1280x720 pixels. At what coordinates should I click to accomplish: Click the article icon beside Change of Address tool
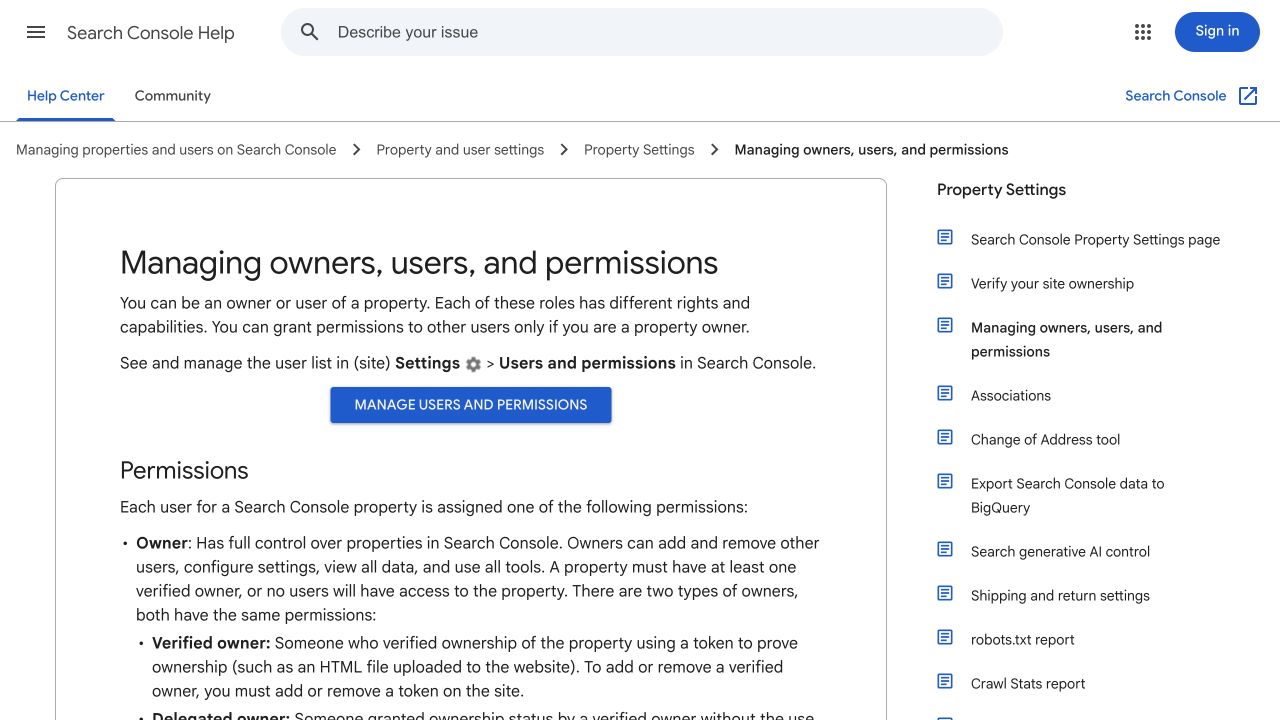pyautogui.click(x=945, y=437)
